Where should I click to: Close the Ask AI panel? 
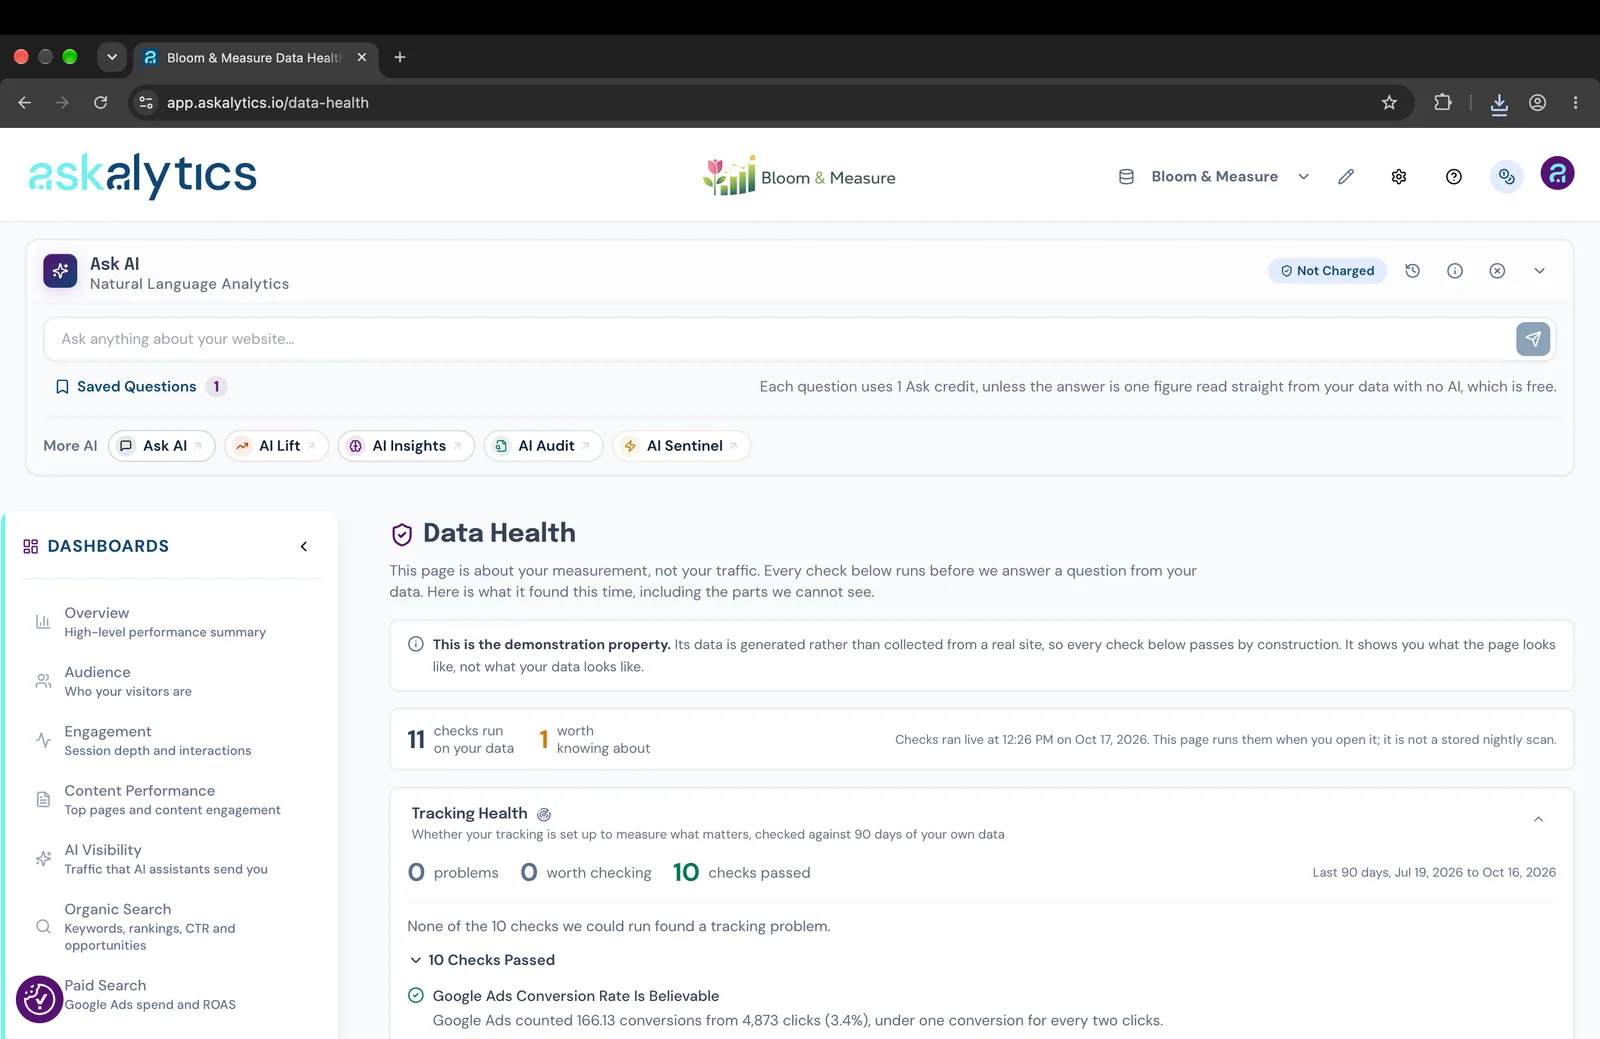click(x=1497, y=271)
